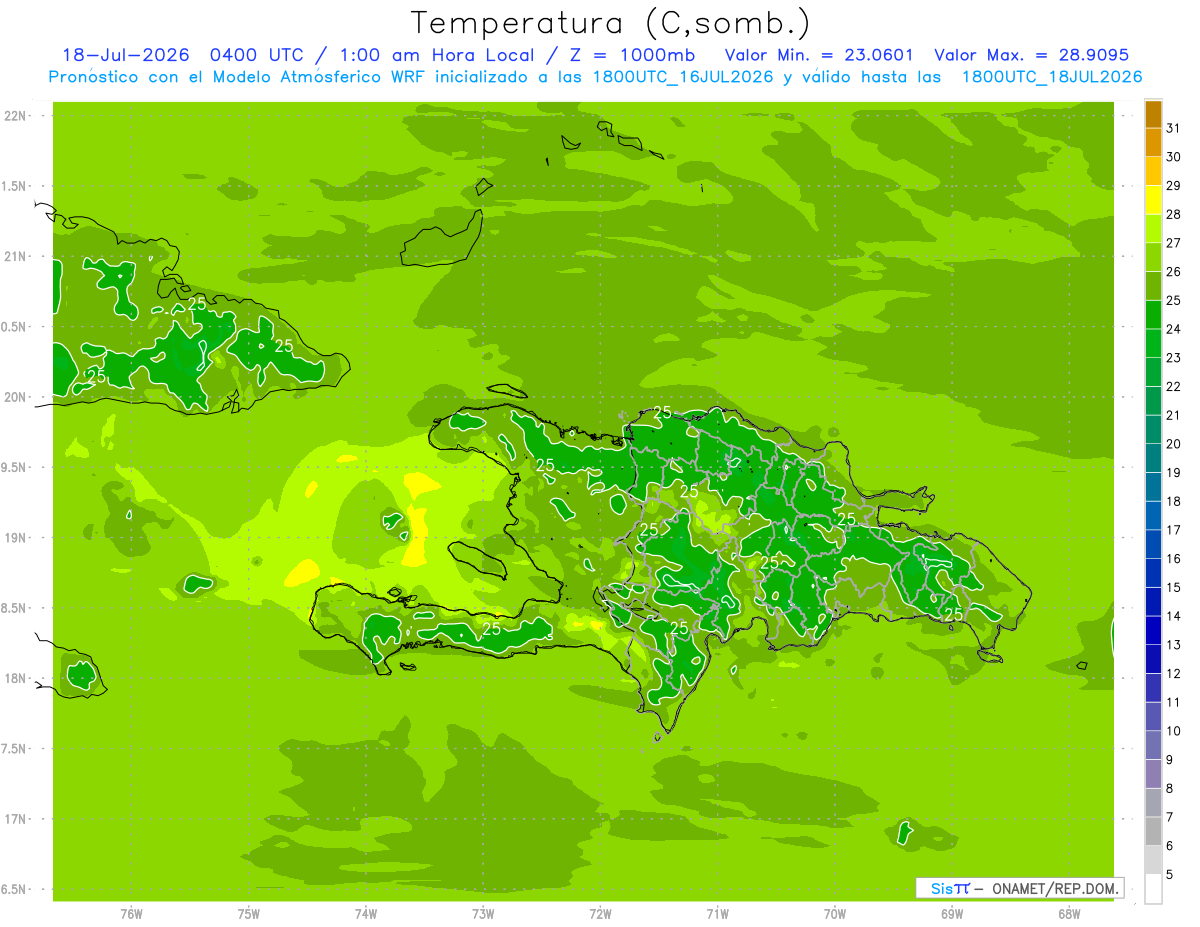The image size is (1200, 927).
Task: Click the '71W' longitude axis label
Action: click(717, 914)
